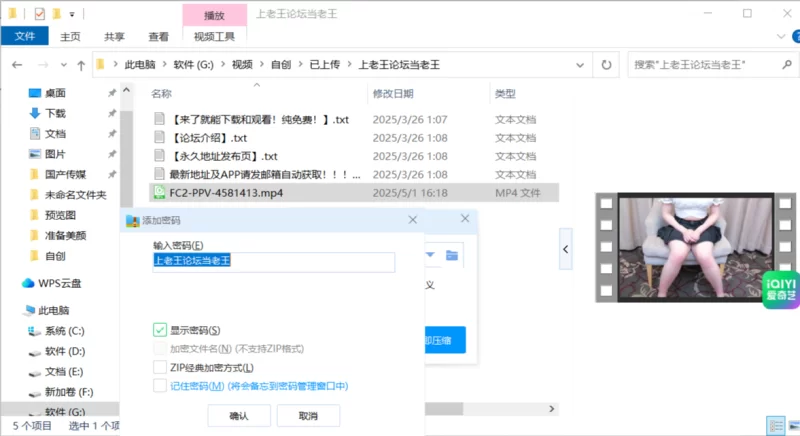Uncheck the 显示密码 checkbox
The width and height of the screenshot is (800, 436).
point(160,330)
